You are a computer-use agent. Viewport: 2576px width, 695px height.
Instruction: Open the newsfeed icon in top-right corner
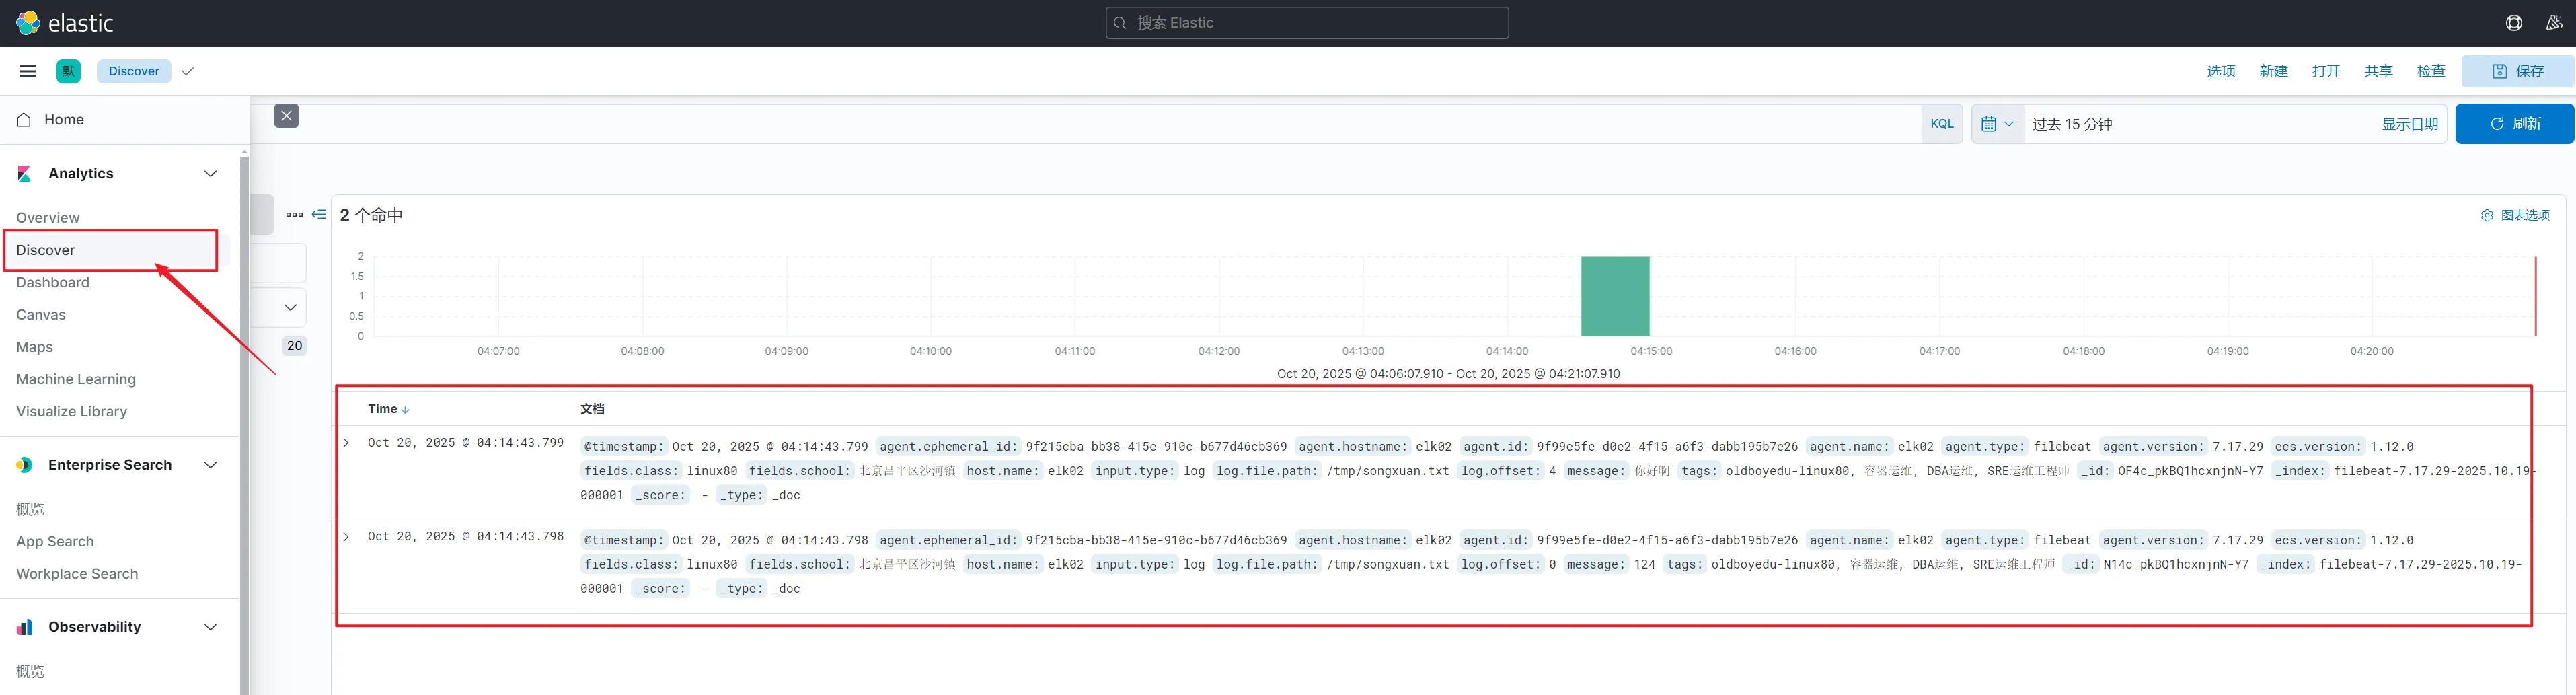(x=2553, y=23)
